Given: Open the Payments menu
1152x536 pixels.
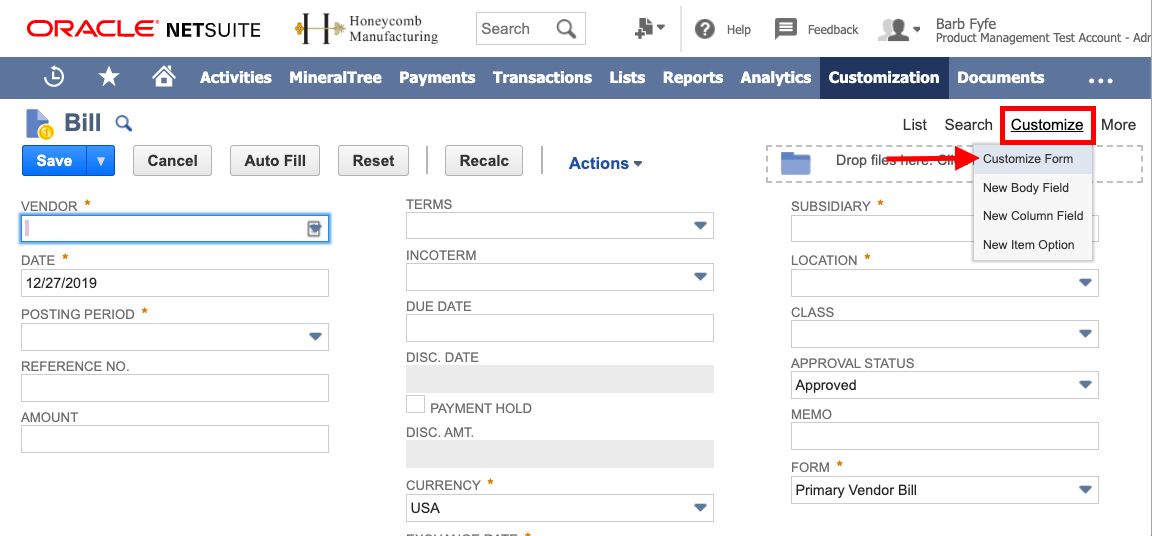Looking at the screenshot, I should [x=437, y=77].
